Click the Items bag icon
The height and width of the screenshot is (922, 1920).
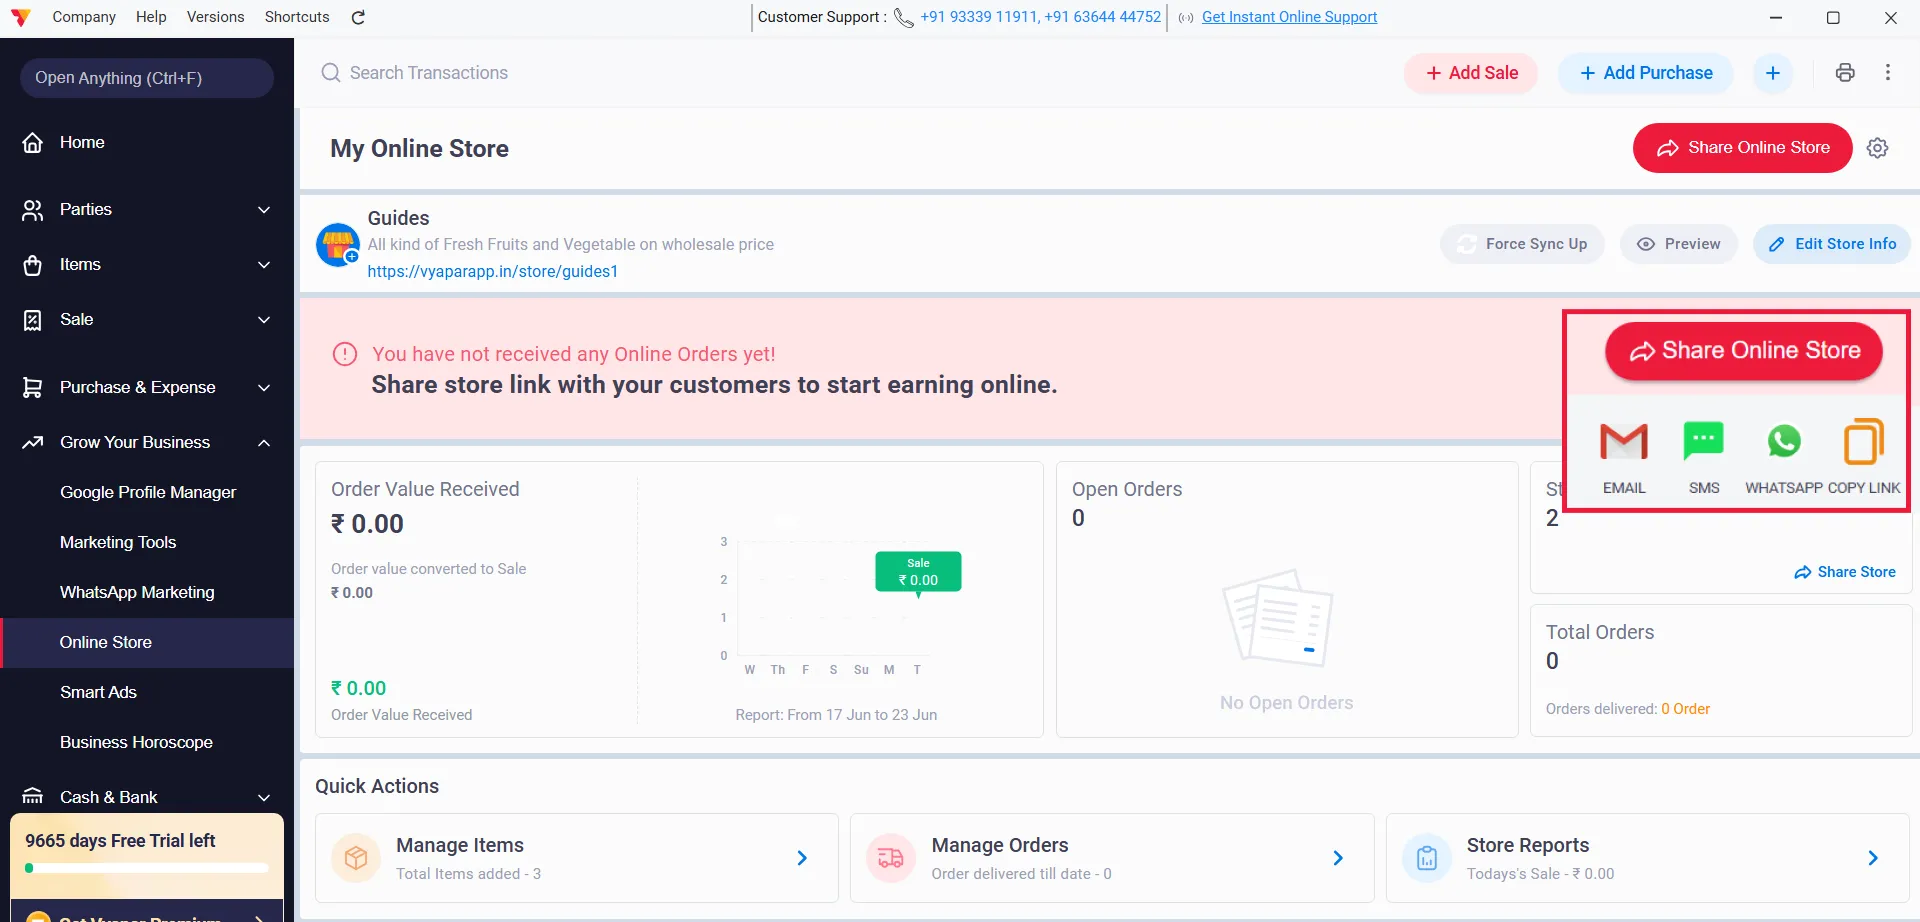point(33,265)
